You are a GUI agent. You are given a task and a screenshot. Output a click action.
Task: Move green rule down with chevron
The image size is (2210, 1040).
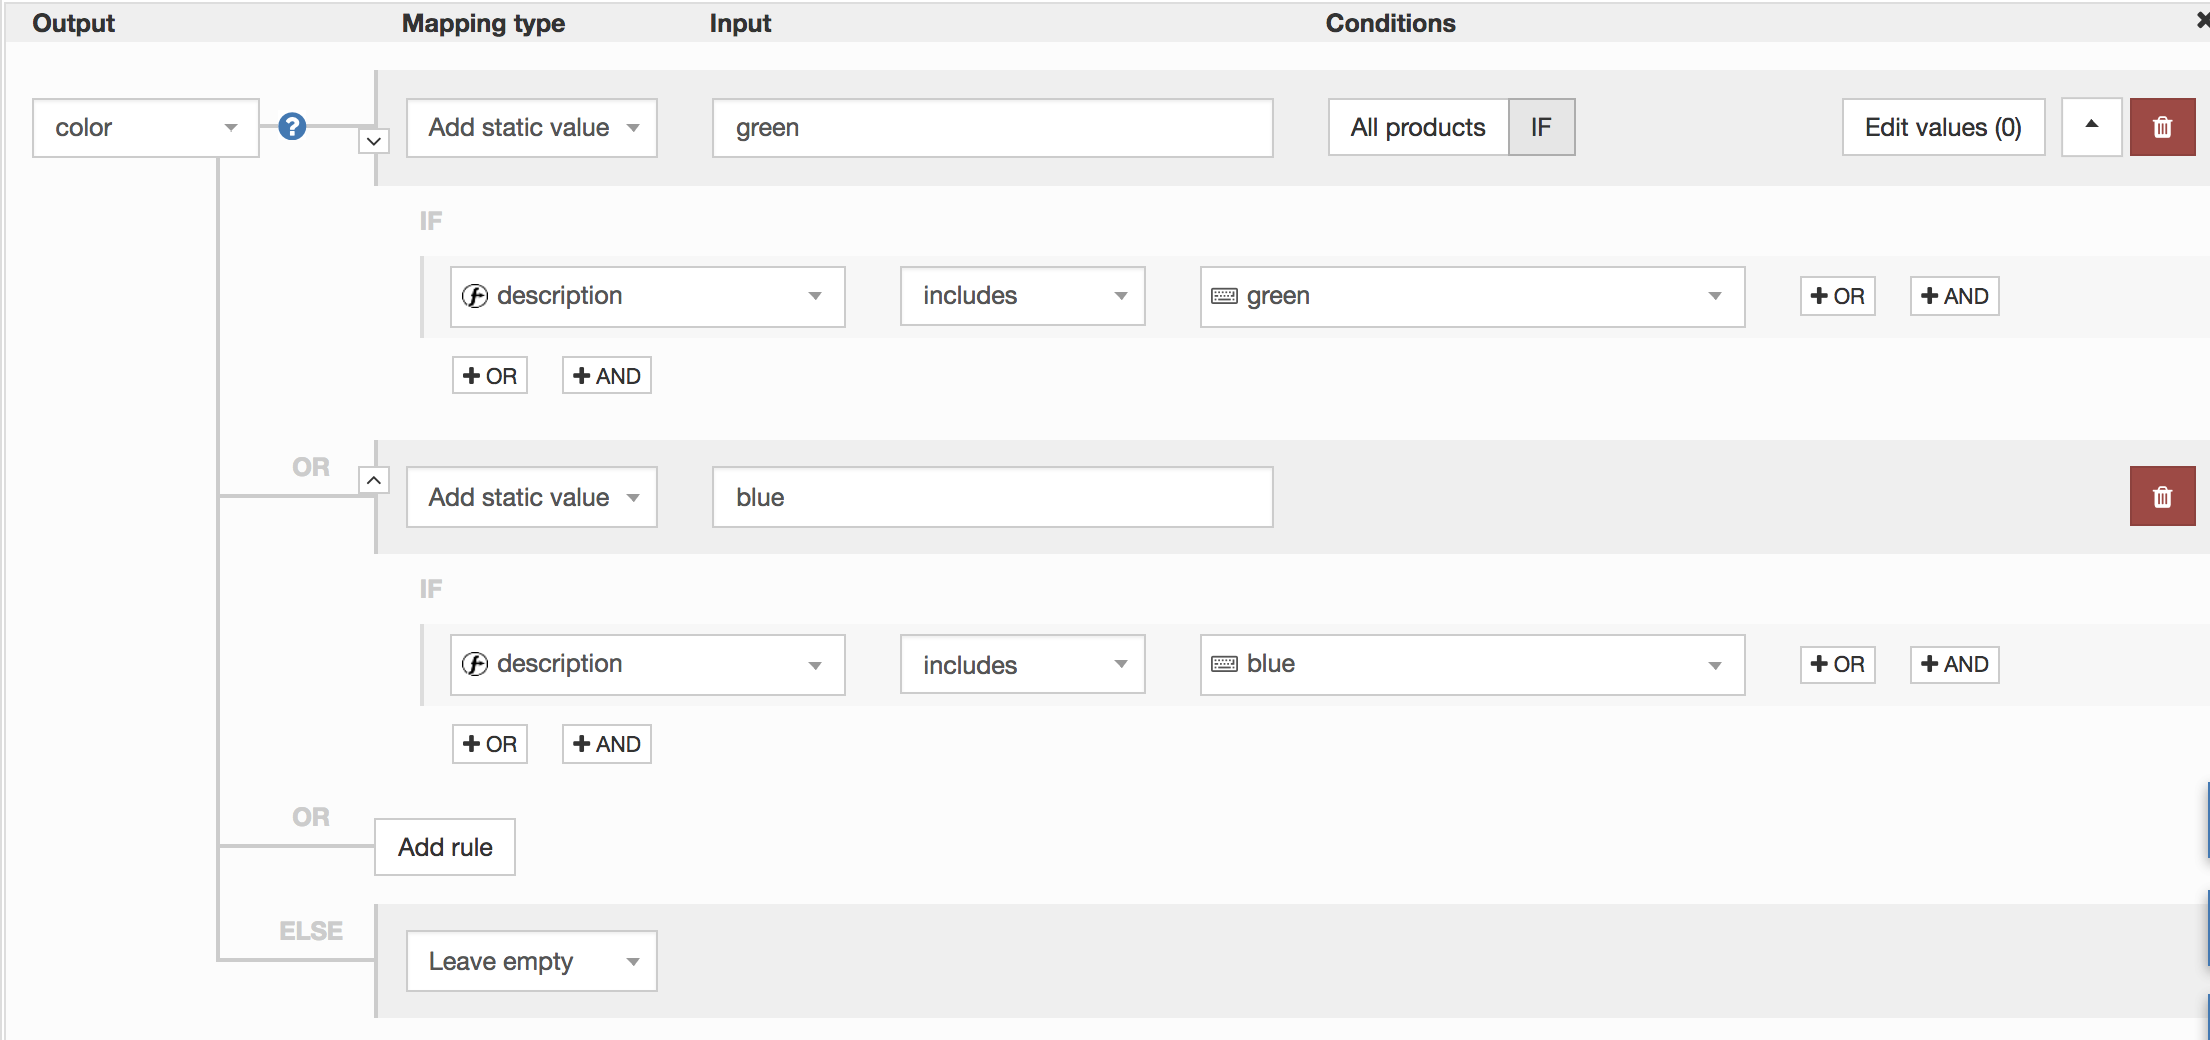click(x=373, y=141)
